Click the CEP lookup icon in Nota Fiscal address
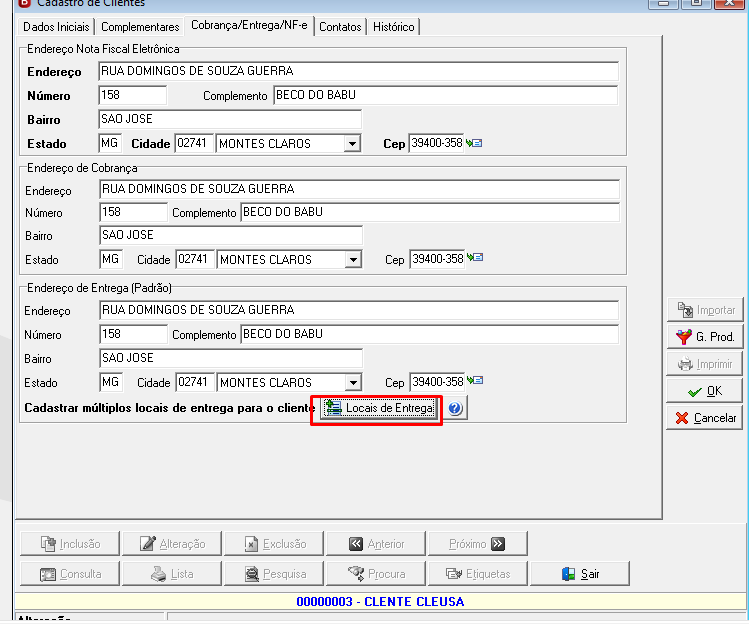Screen dimensions: 749x624 click(474, 143)
